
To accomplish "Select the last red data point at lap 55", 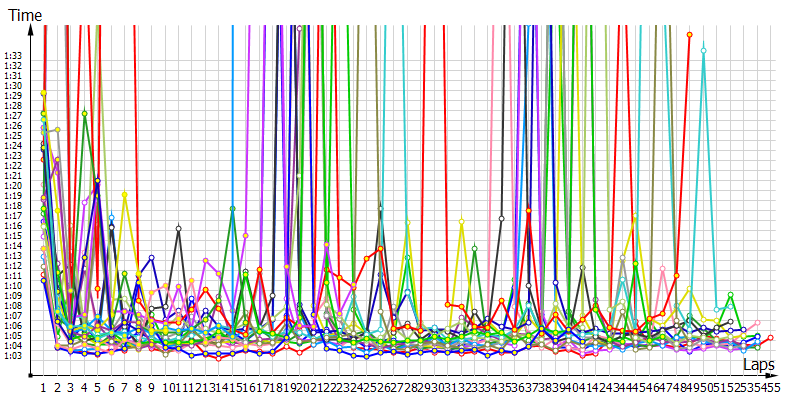I will (770, 338).
